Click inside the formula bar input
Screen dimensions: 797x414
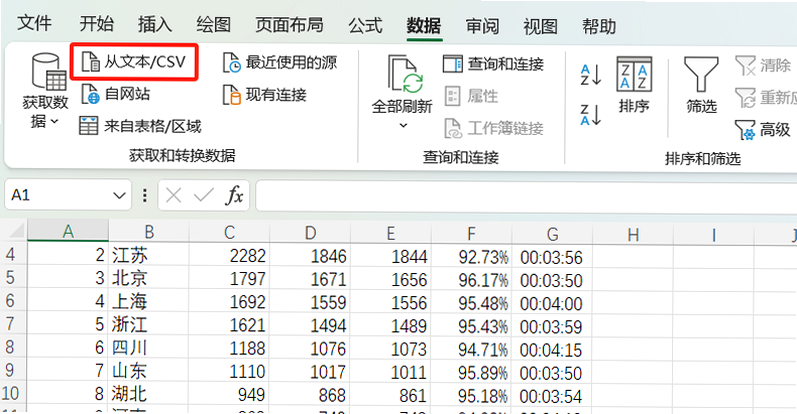pyautogui.click(x=526, y=196)
